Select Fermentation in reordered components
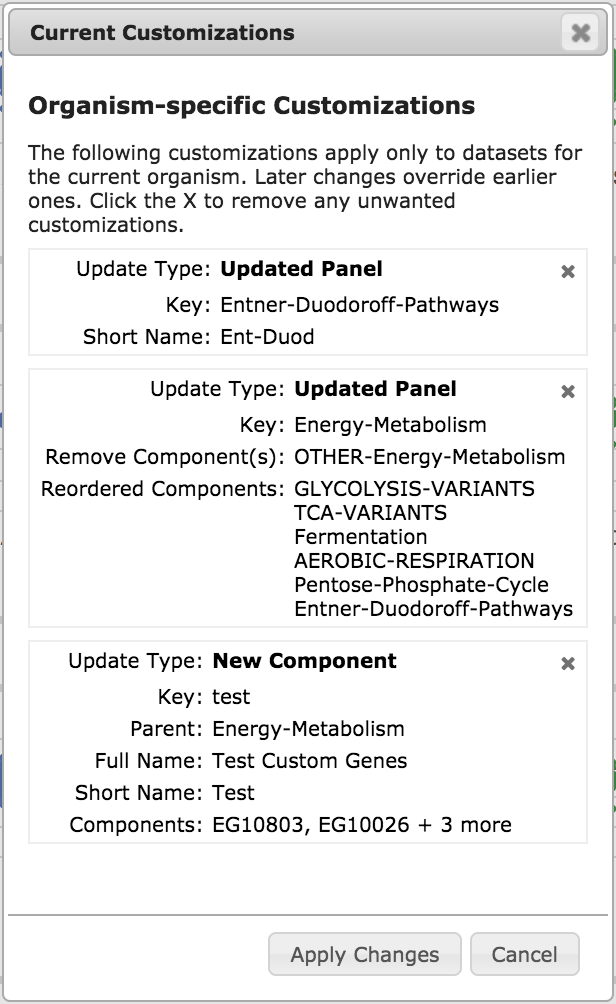The image size is (616, 1004). (x=360, y=537)
